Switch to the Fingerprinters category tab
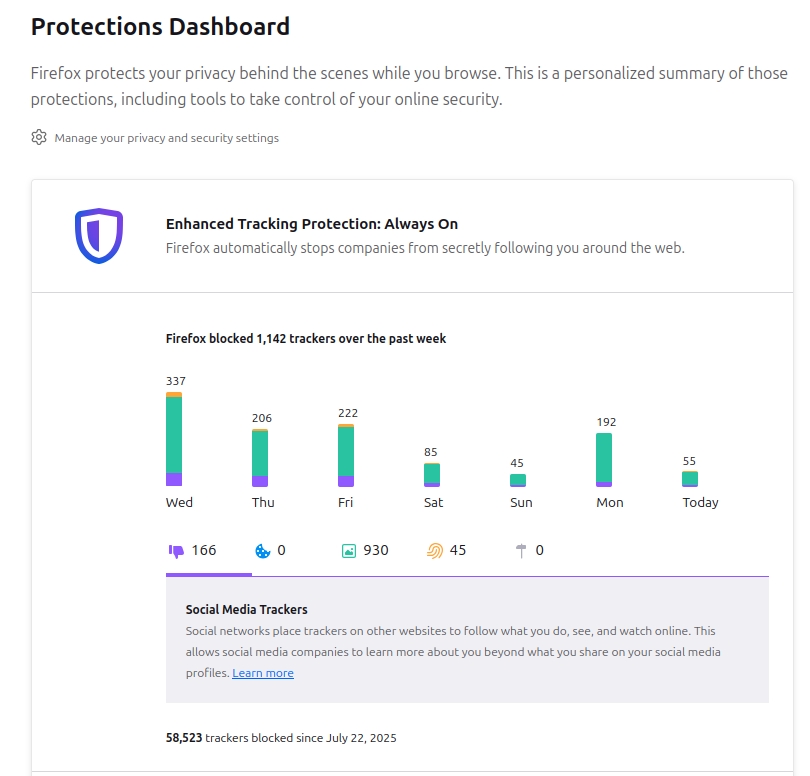 click(x=448, y=549)
